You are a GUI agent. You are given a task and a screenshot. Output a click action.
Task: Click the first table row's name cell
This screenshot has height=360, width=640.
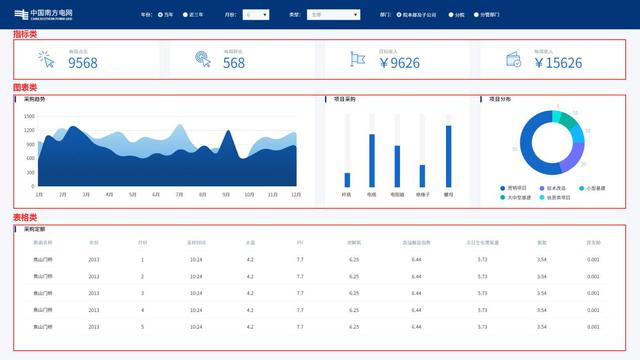43,260
